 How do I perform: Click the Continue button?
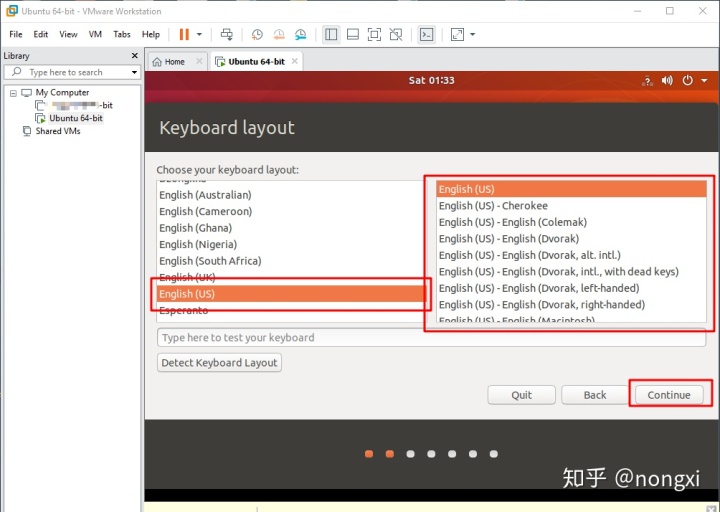click(669, 395)
